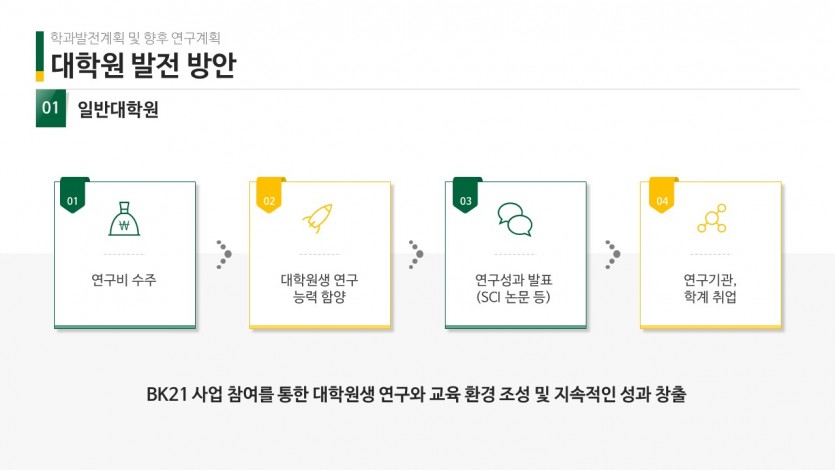835x470 pixels.
Task: Select the yellow rocket icon
Action: 318,218
